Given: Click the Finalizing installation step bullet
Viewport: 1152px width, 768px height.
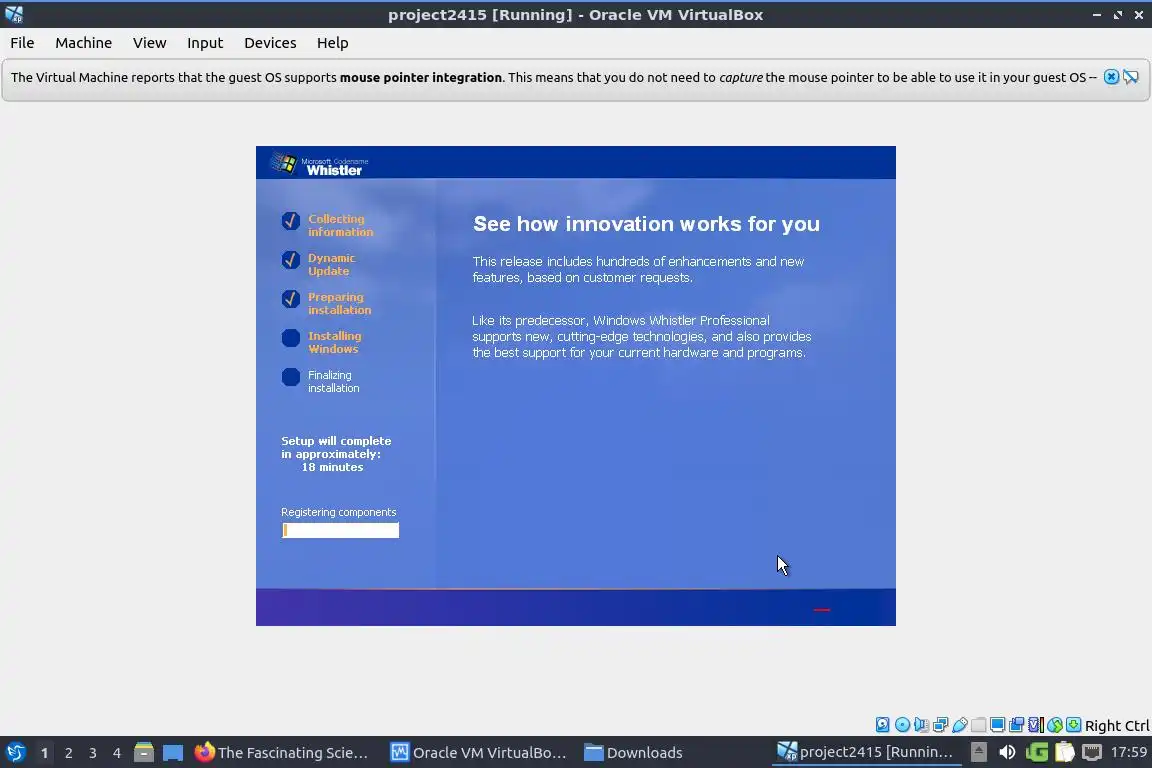Looking at the screenshot, I should point(291,377).
